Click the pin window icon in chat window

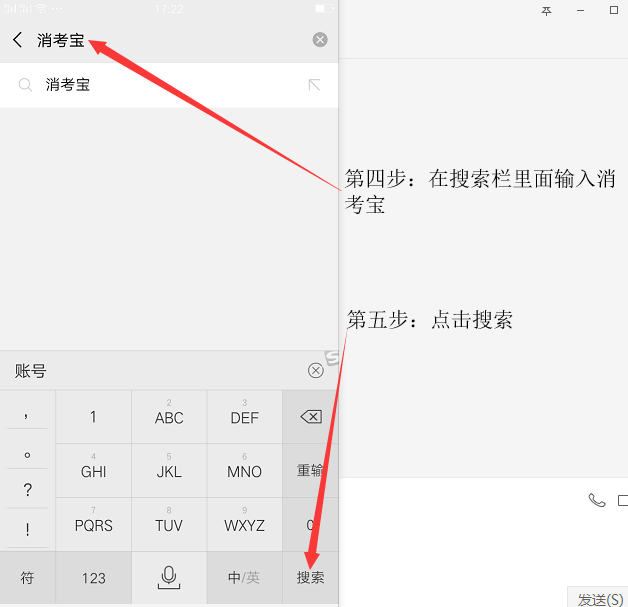[546, 11]
